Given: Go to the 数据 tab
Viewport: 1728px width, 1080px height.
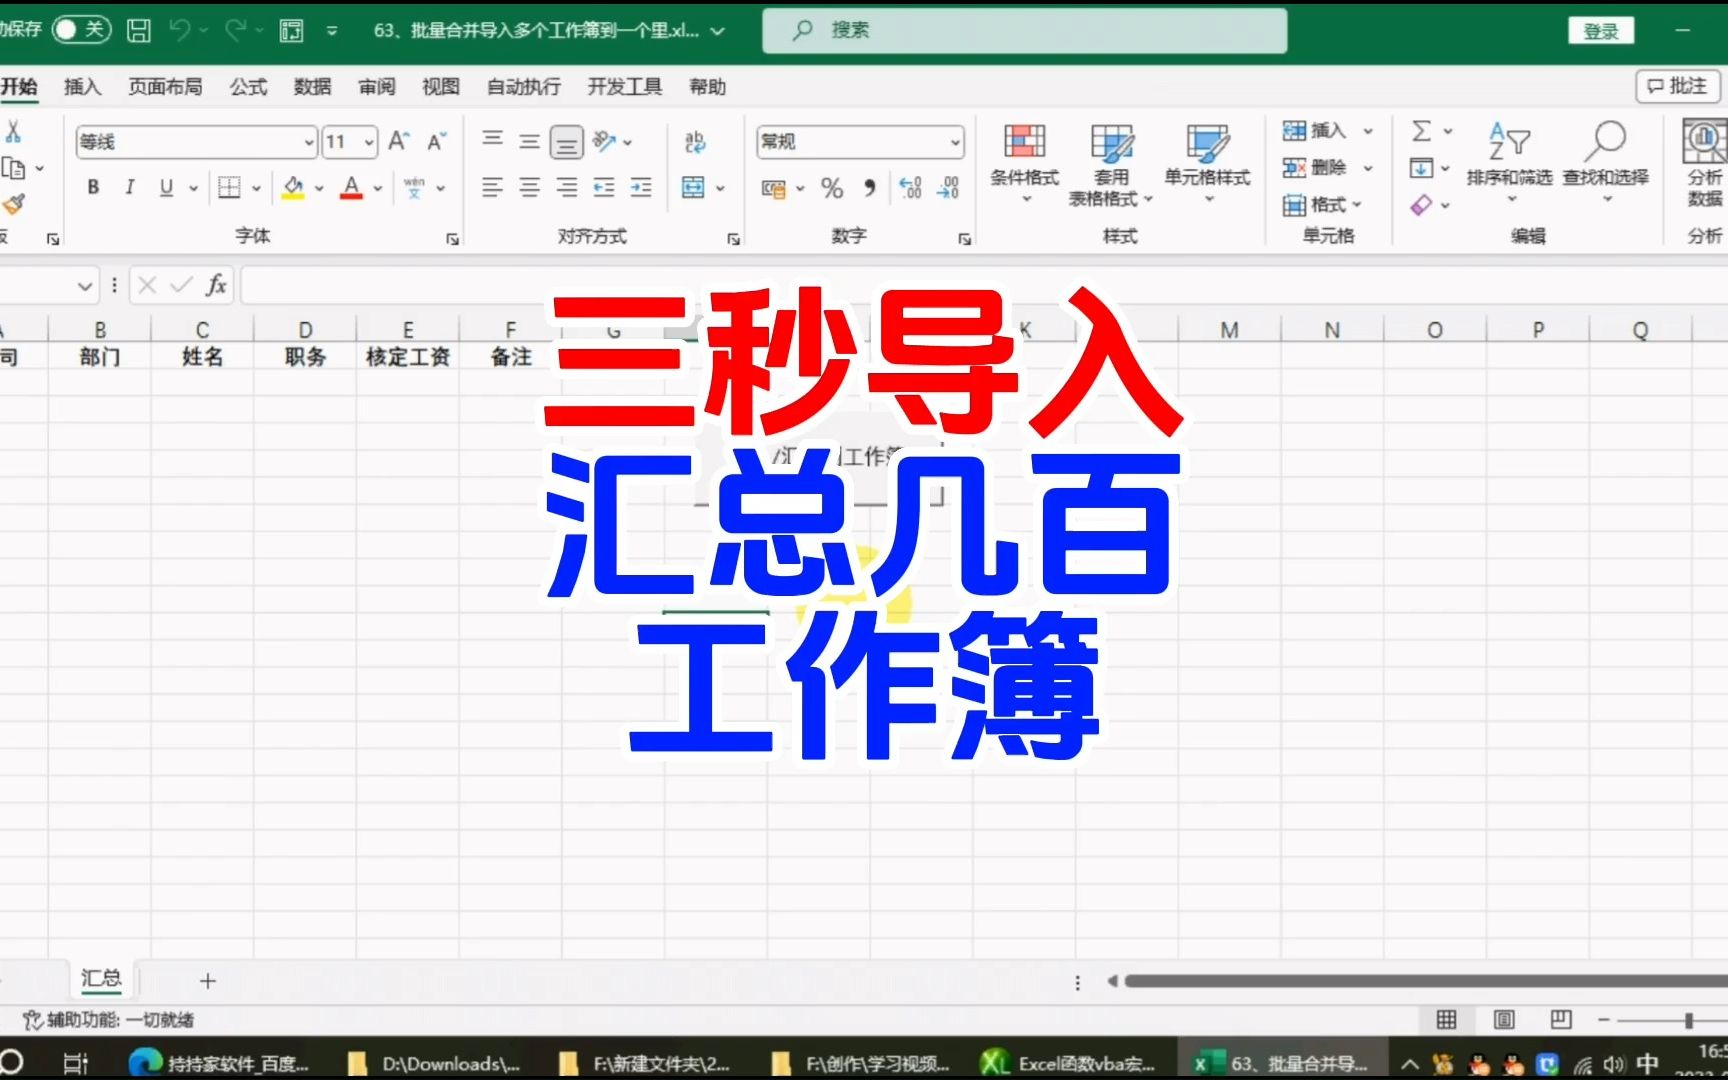Looking at the screenshot, I should [x=312, y=87].
